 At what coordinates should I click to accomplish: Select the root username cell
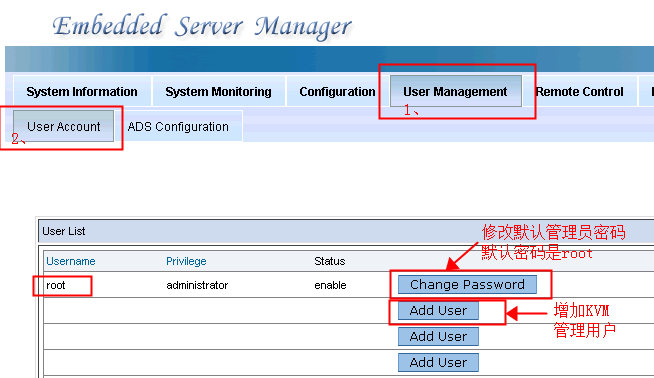point(56,285)
